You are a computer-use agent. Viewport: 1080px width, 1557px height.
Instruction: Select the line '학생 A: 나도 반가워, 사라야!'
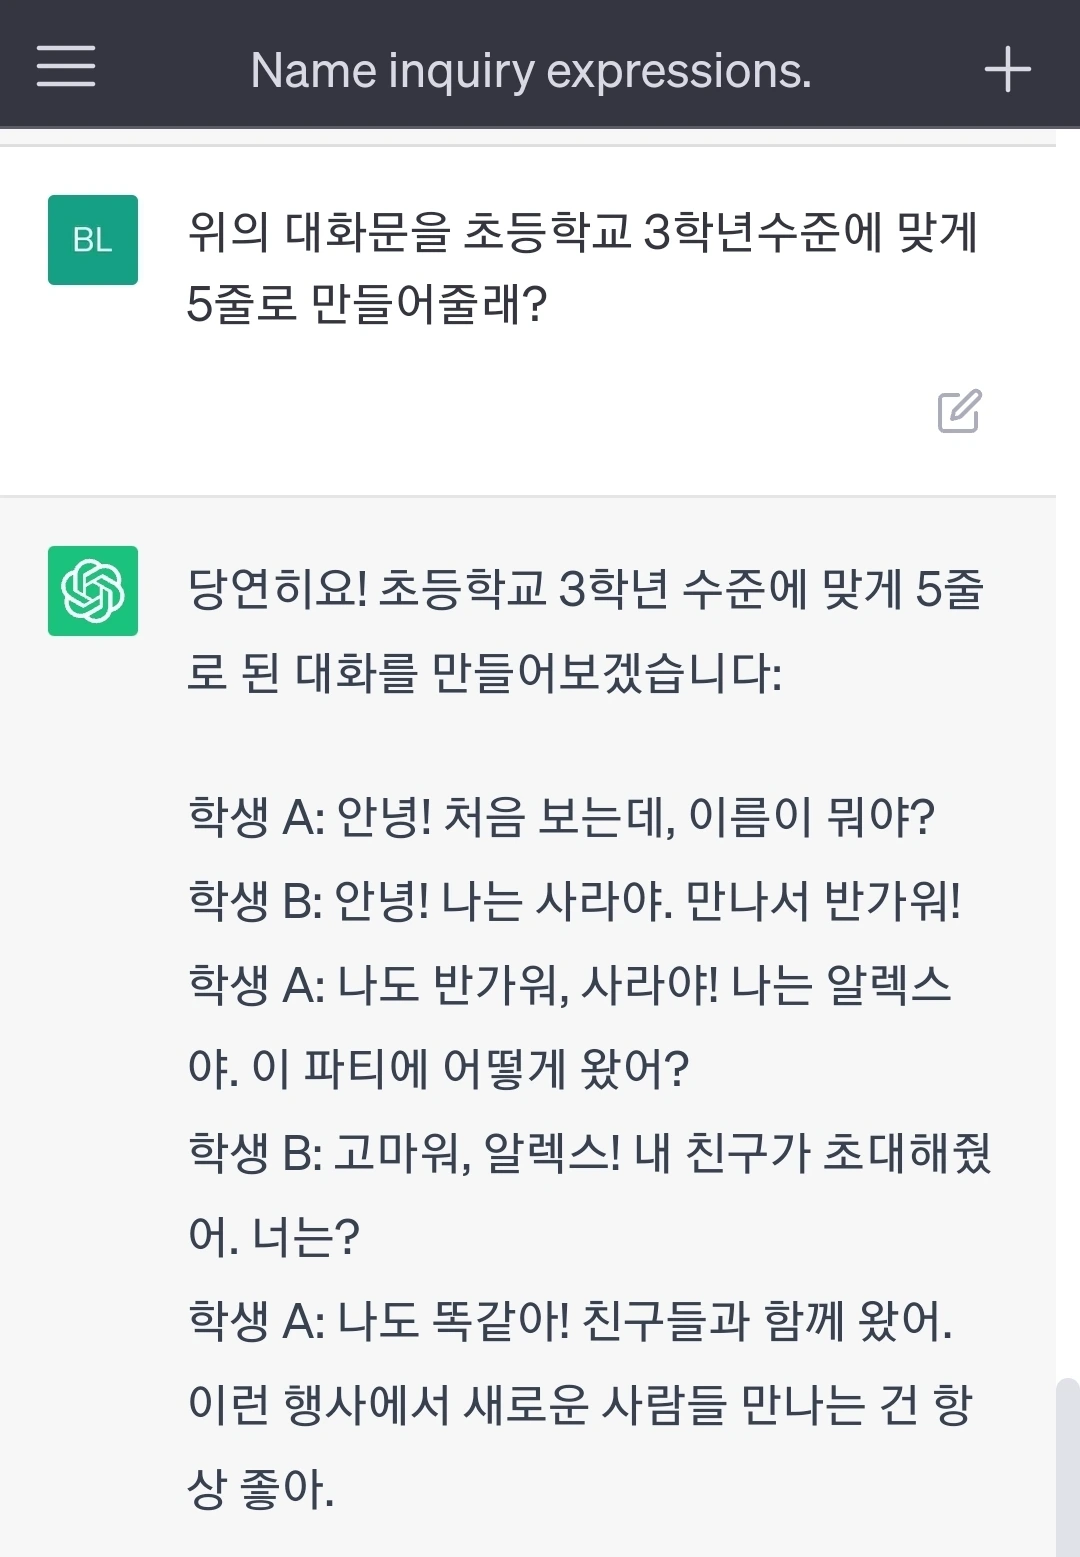click(x=569, y=985)
